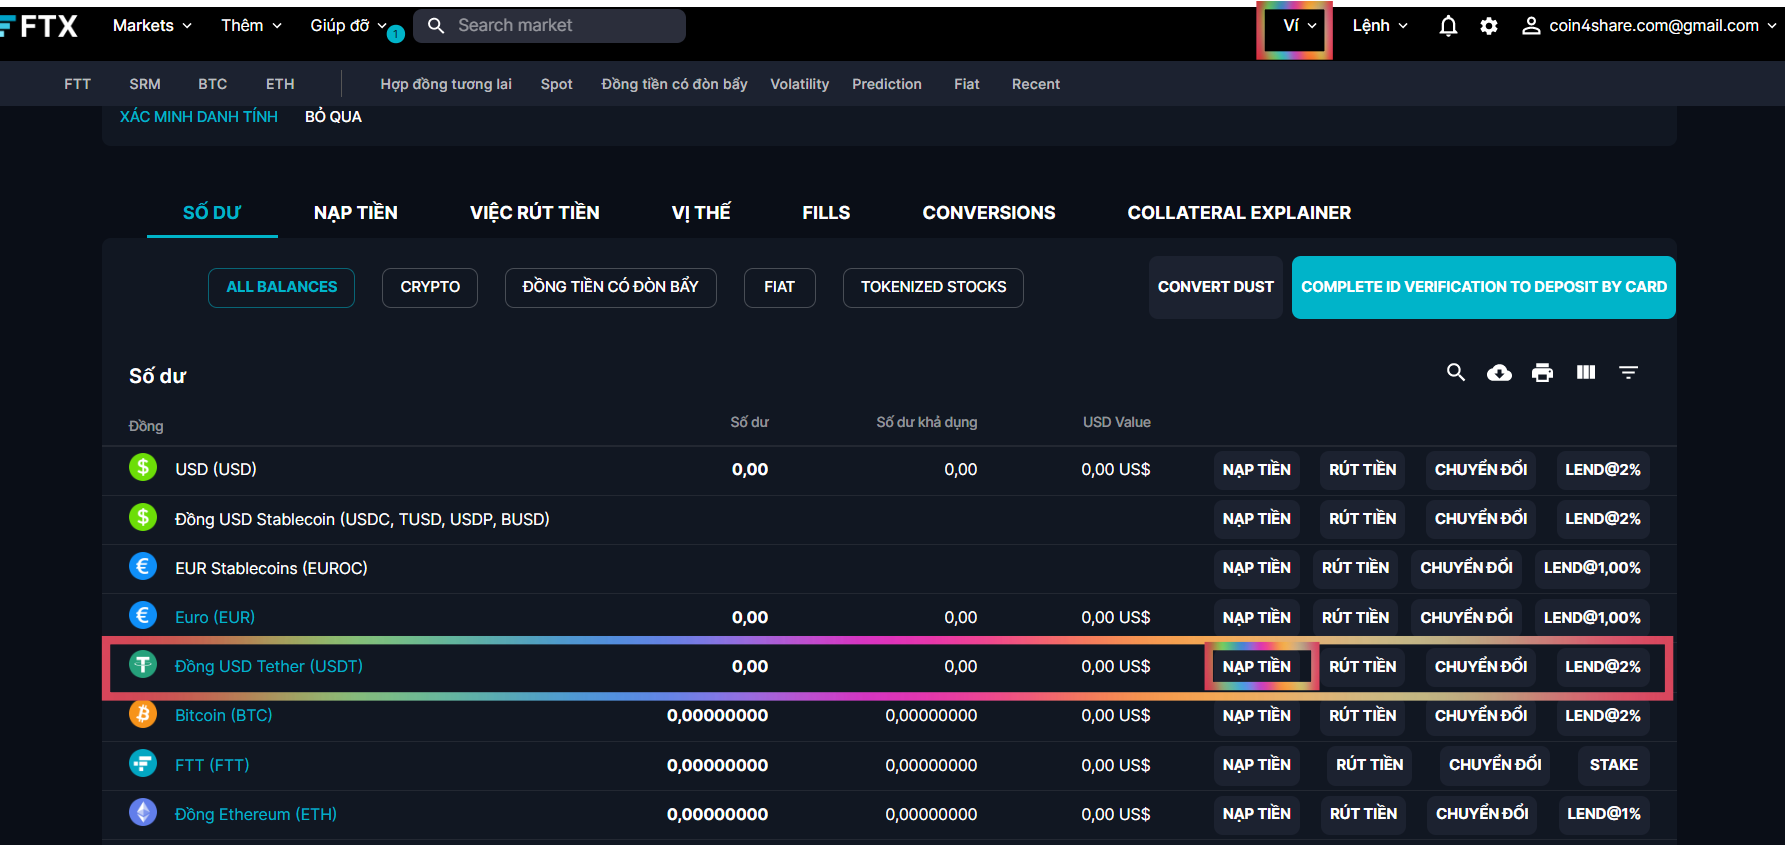1785x845 pixels.
Task: Click NẠP TIỀN for USDT row
Action: 1257,666
